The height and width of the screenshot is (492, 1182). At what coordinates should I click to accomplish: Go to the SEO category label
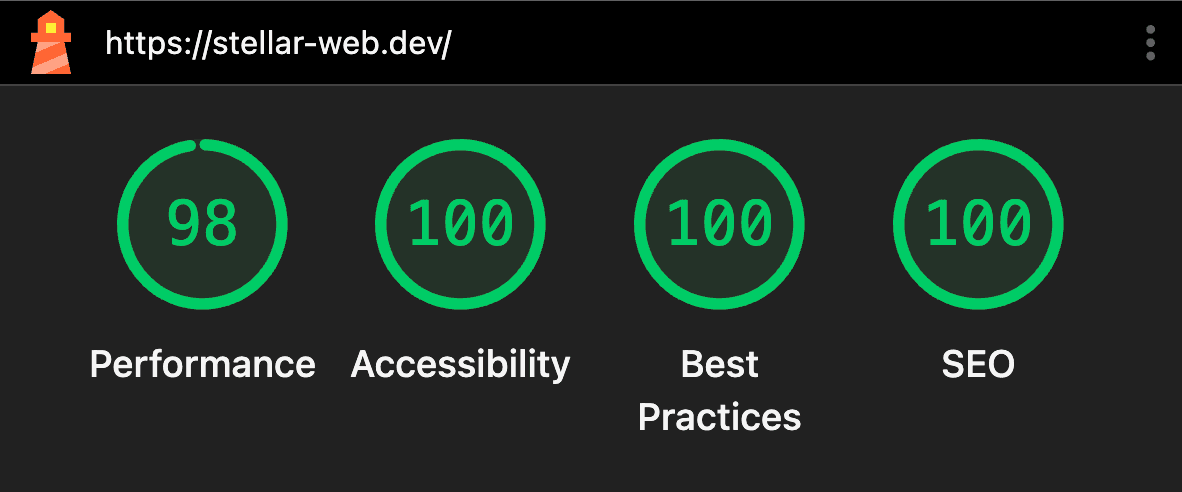click(x=978, y=364)
